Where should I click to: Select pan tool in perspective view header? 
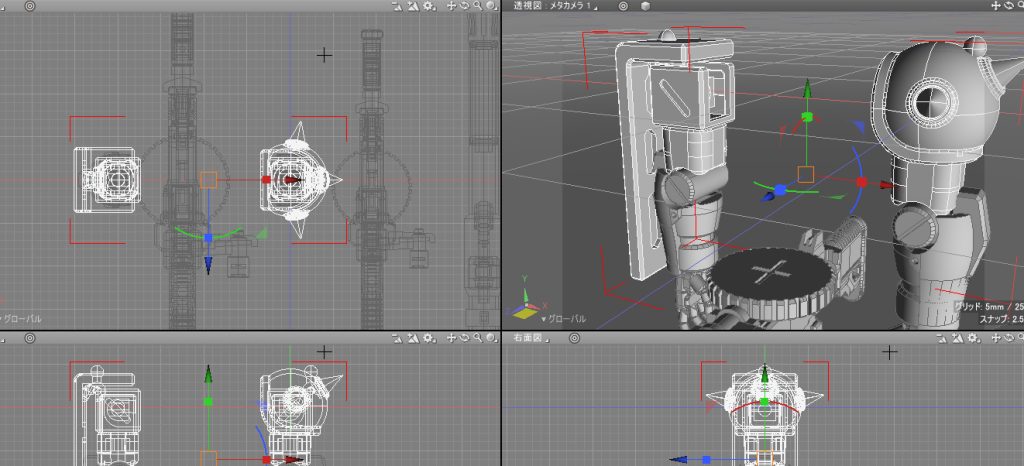[x=995, y=6]
